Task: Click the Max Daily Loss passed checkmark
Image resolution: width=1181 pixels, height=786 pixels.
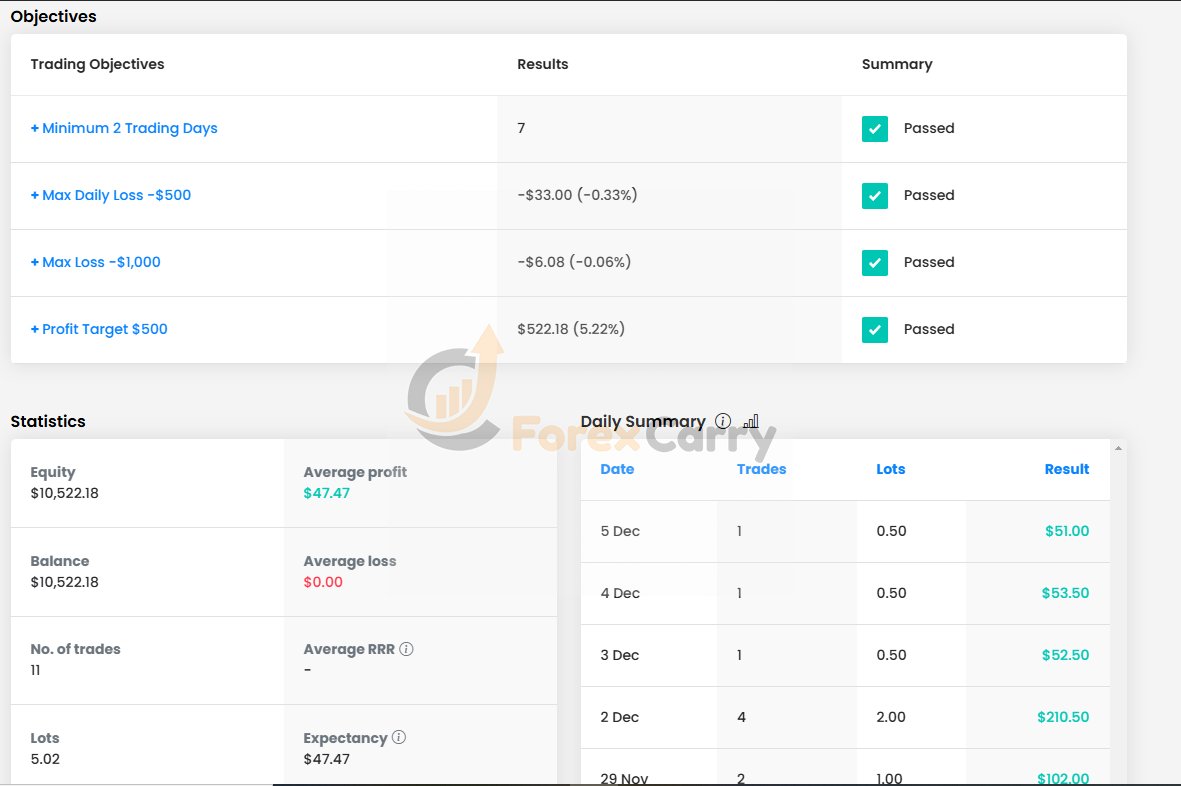Action: pos(874,196)
